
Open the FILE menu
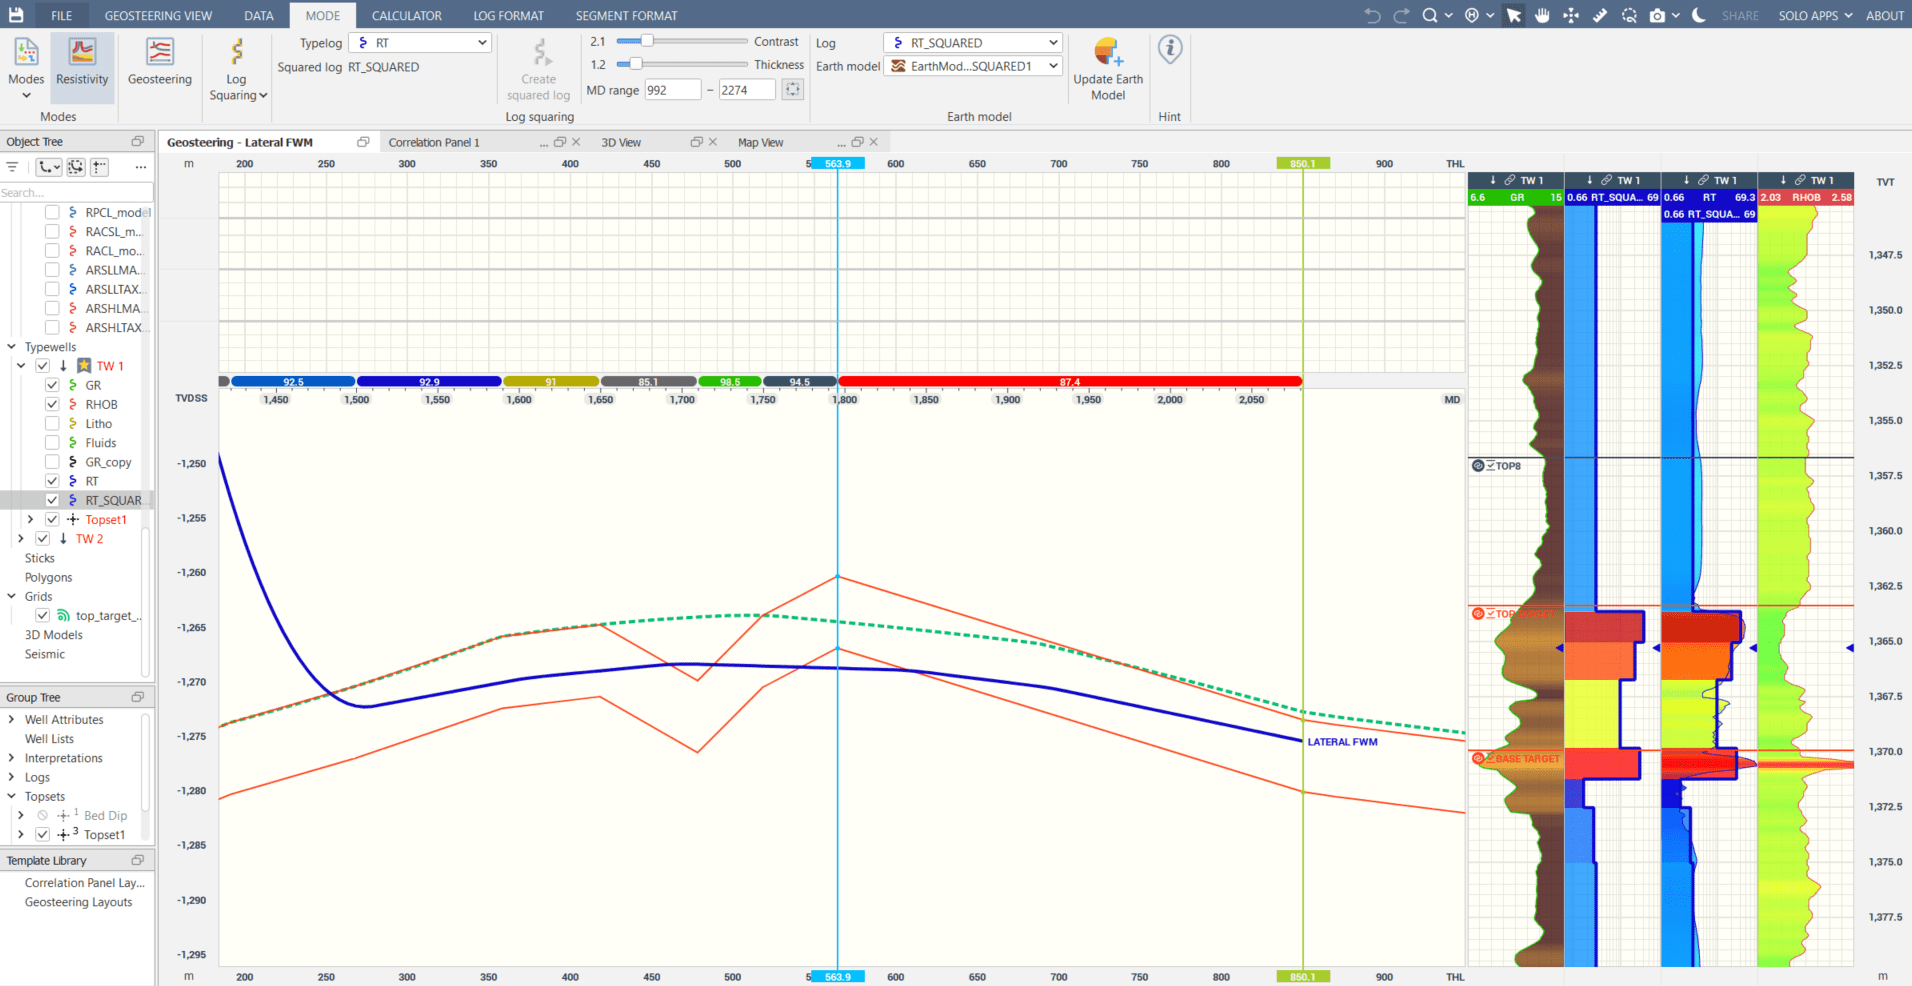coord(62,15)
